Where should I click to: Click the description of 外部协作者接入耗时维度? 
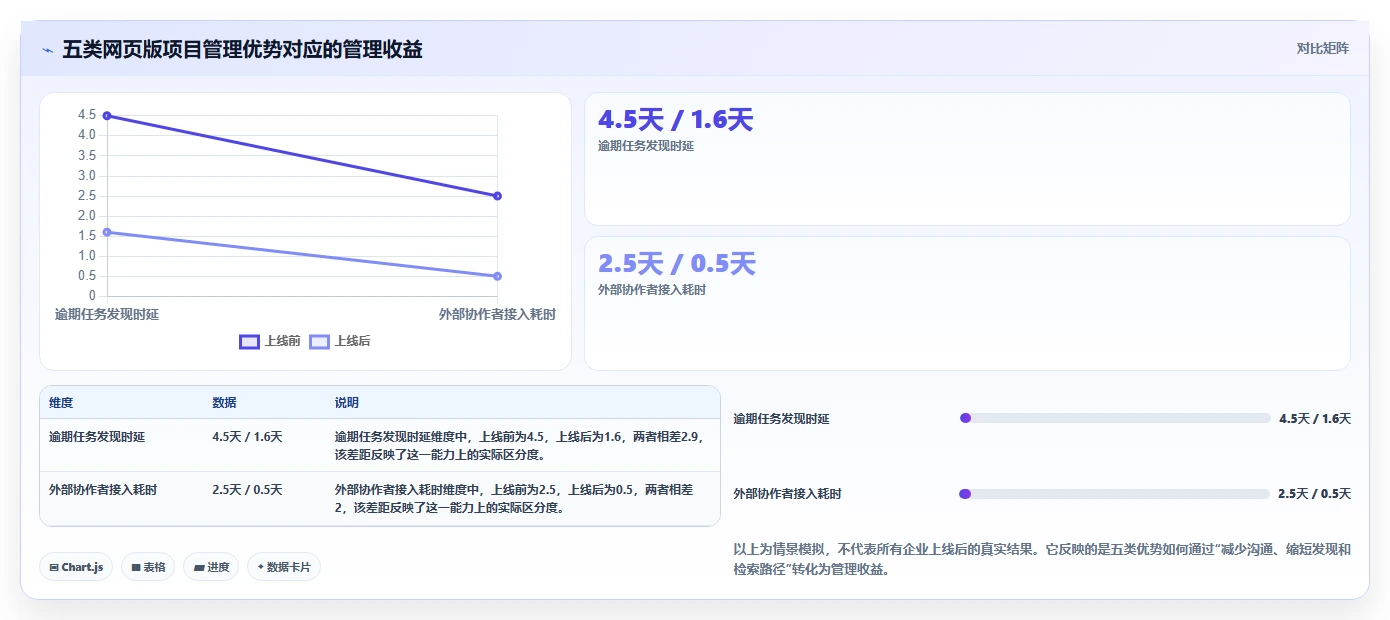point(513,498)
